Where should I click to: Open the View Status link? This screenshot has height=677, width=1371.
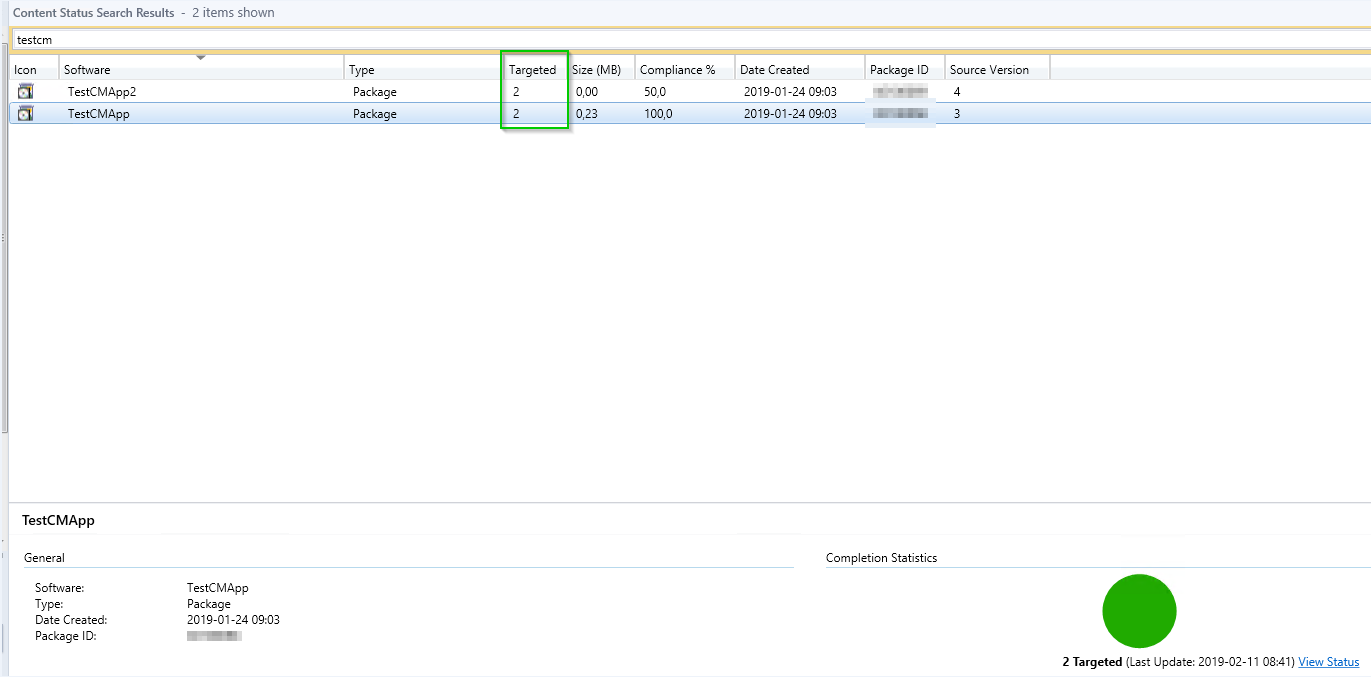1328,662
